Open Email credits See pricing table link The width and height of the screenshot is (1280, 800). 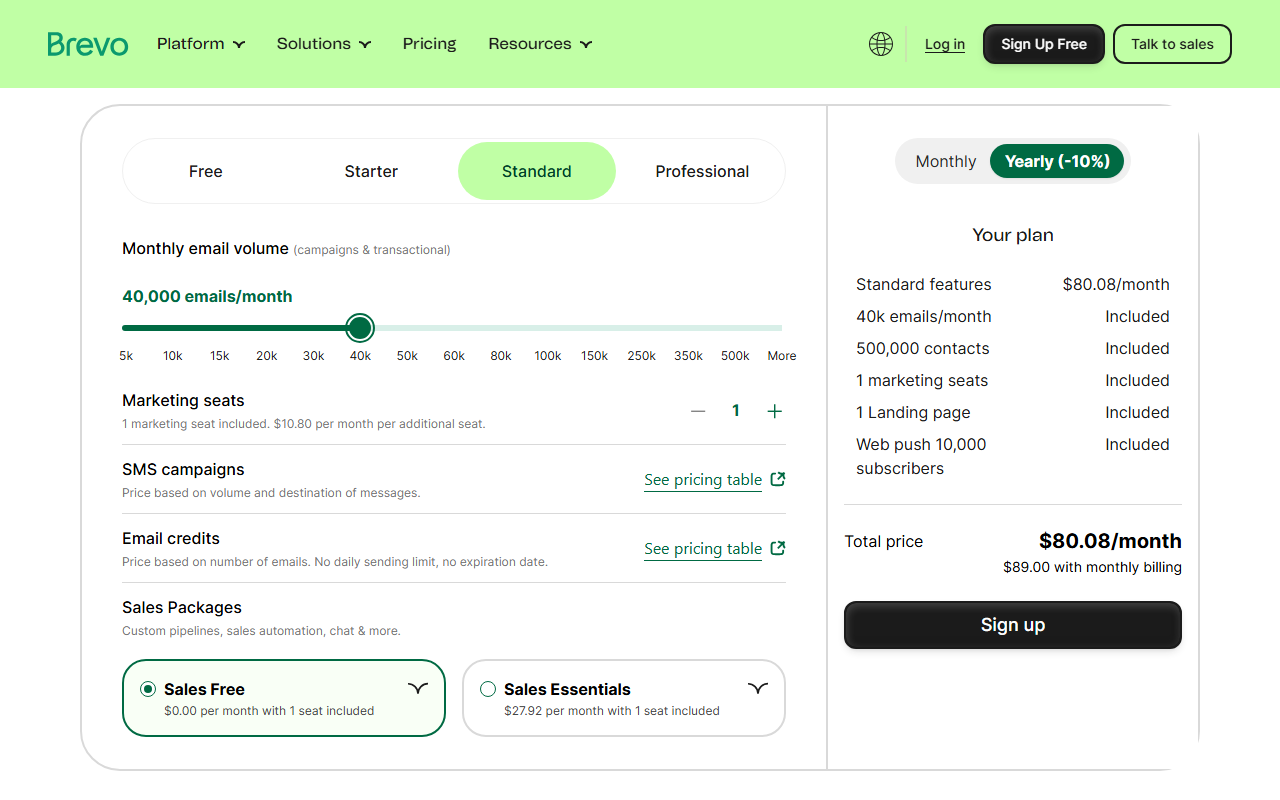point(703,549)
